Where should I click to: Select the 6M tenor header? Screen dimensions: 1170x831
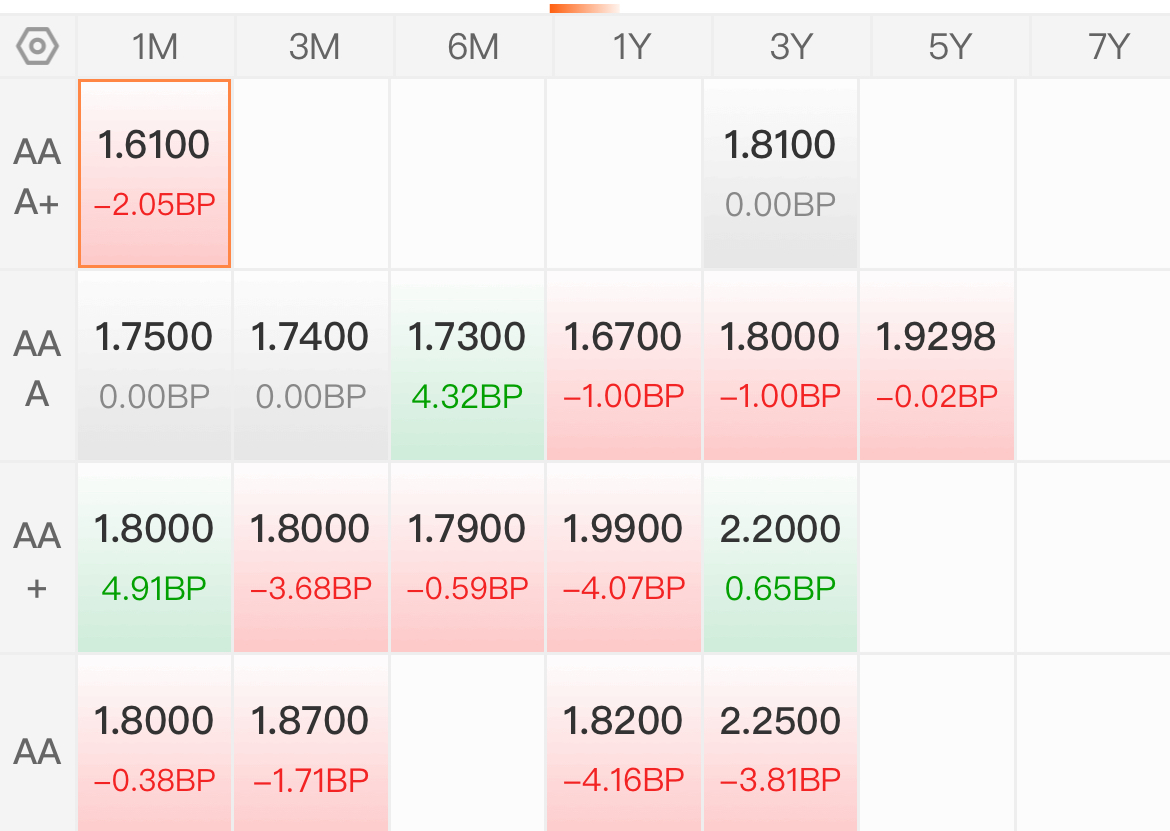click(x=473, y=46)
